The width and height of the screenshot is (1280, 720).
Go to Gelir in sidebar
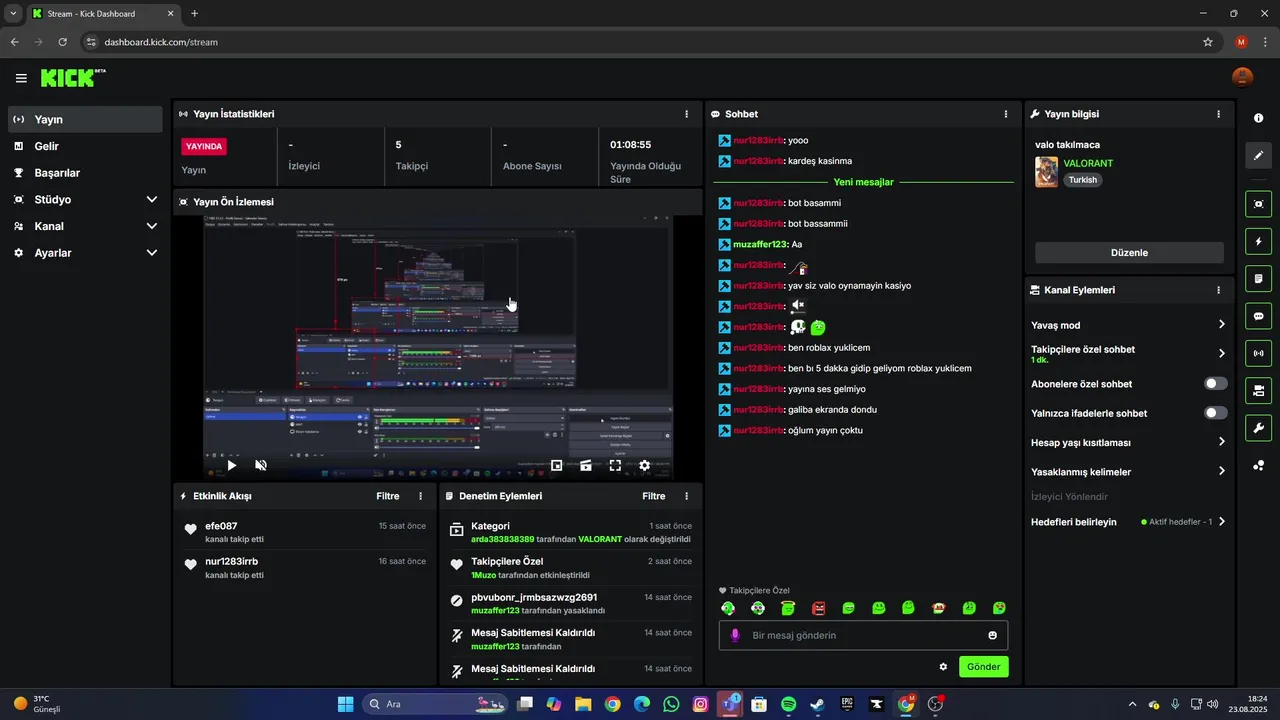[x=85, y=146]
